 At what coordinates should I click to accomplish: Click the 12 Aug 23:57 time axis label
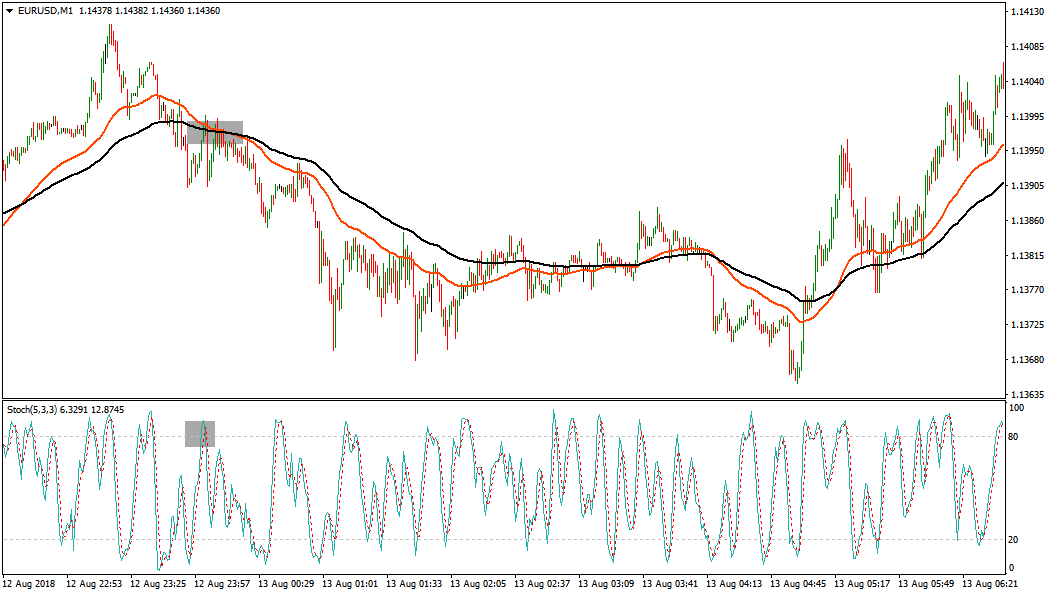tap(223, 582)
